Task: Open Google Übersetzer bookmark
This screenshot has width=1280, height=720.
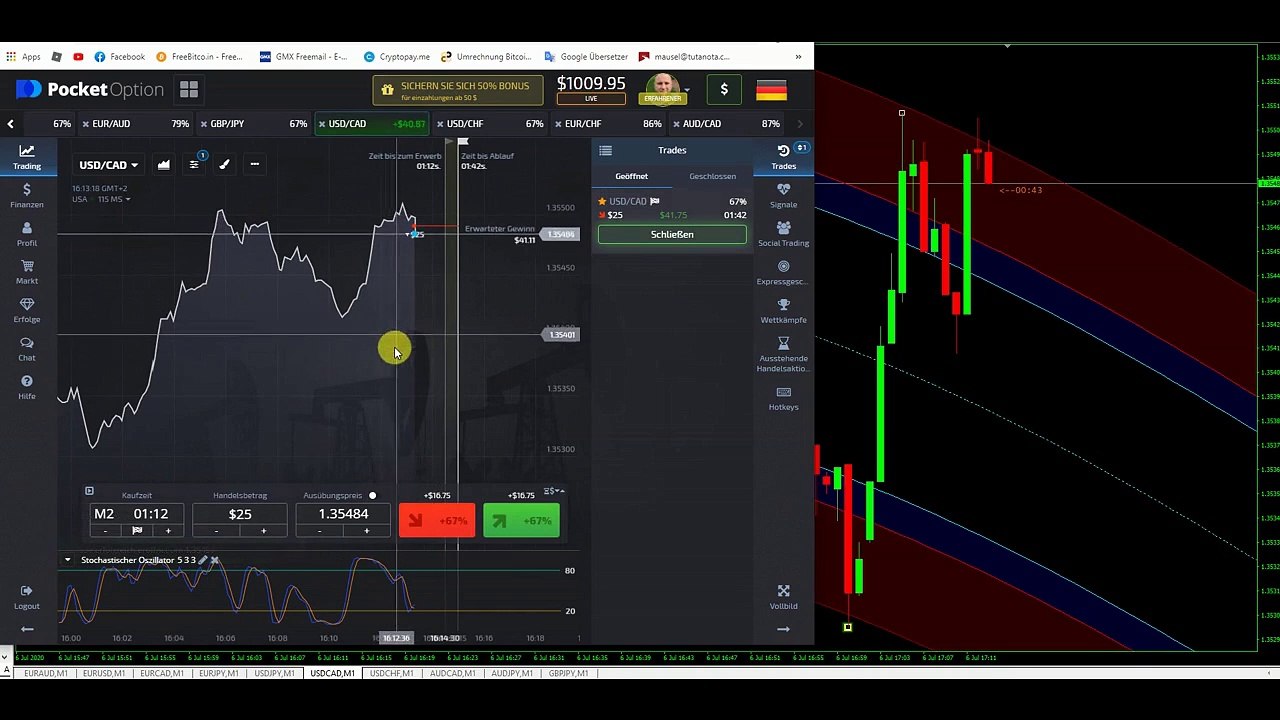Action: tap(586, 57)
